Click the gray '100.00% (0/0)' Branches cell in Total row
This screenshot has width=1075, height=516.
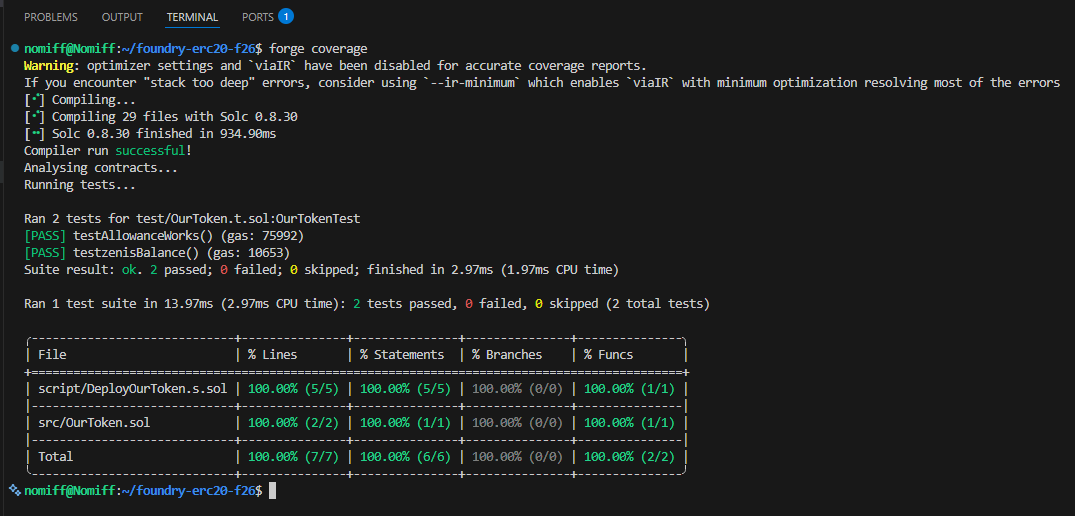[x=518, y=456]
